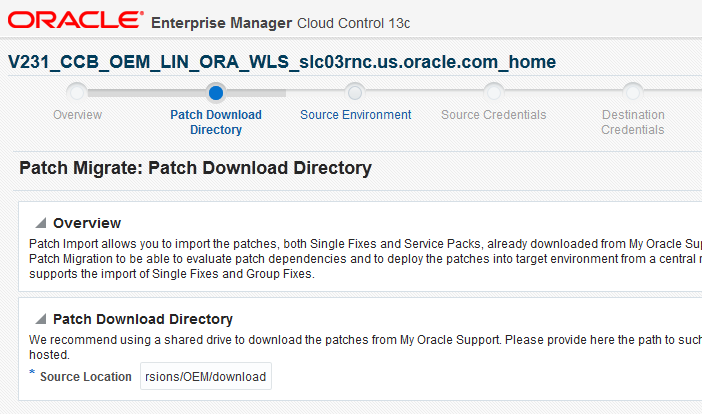Image resolution: width=702 pixels, height=414 pixels.
Task: Click the text 'We recommend using a shared drive'
Action: click(365, 347)
